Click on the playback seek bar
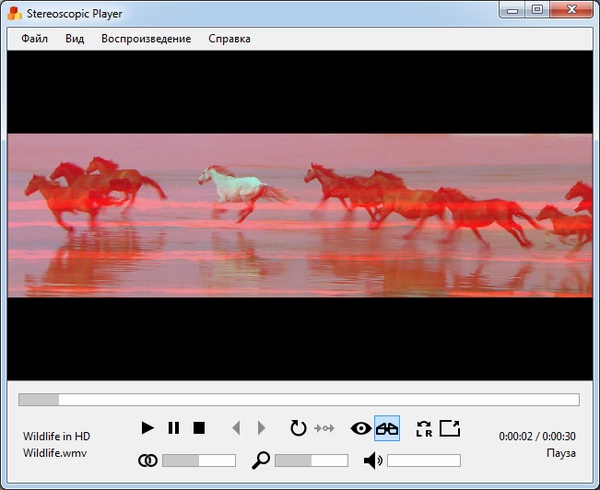Viewport: 600px width, 490px height. pos(298,400)
